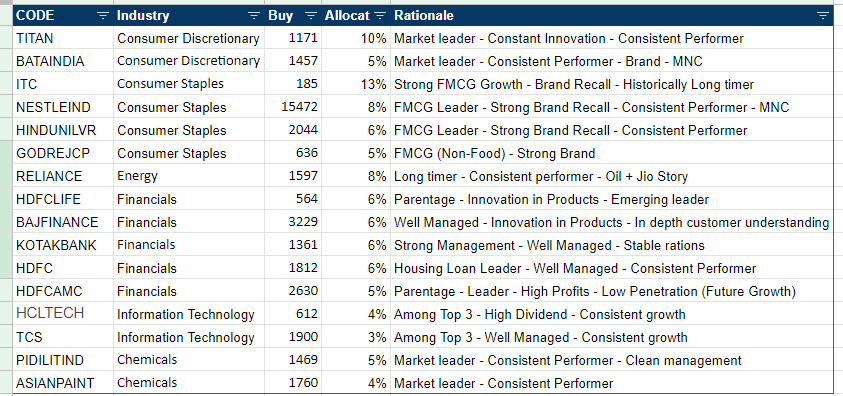This screenshot has height=396, width=843.
Task: Open the Allocat column filter icon
Action: click(380, 16)
